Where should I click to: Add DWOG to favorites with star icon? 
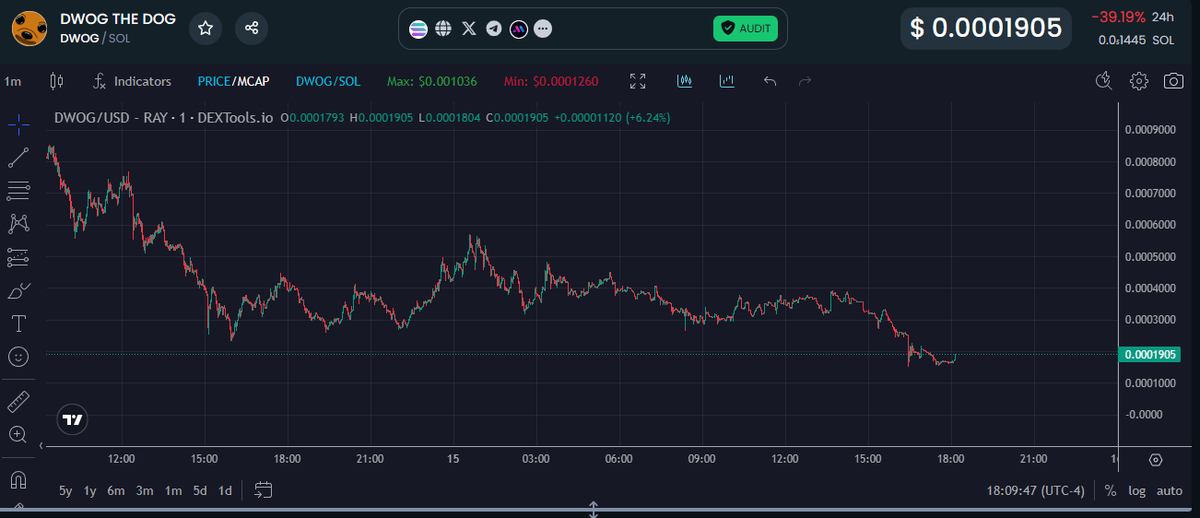(x=205, y=28)
